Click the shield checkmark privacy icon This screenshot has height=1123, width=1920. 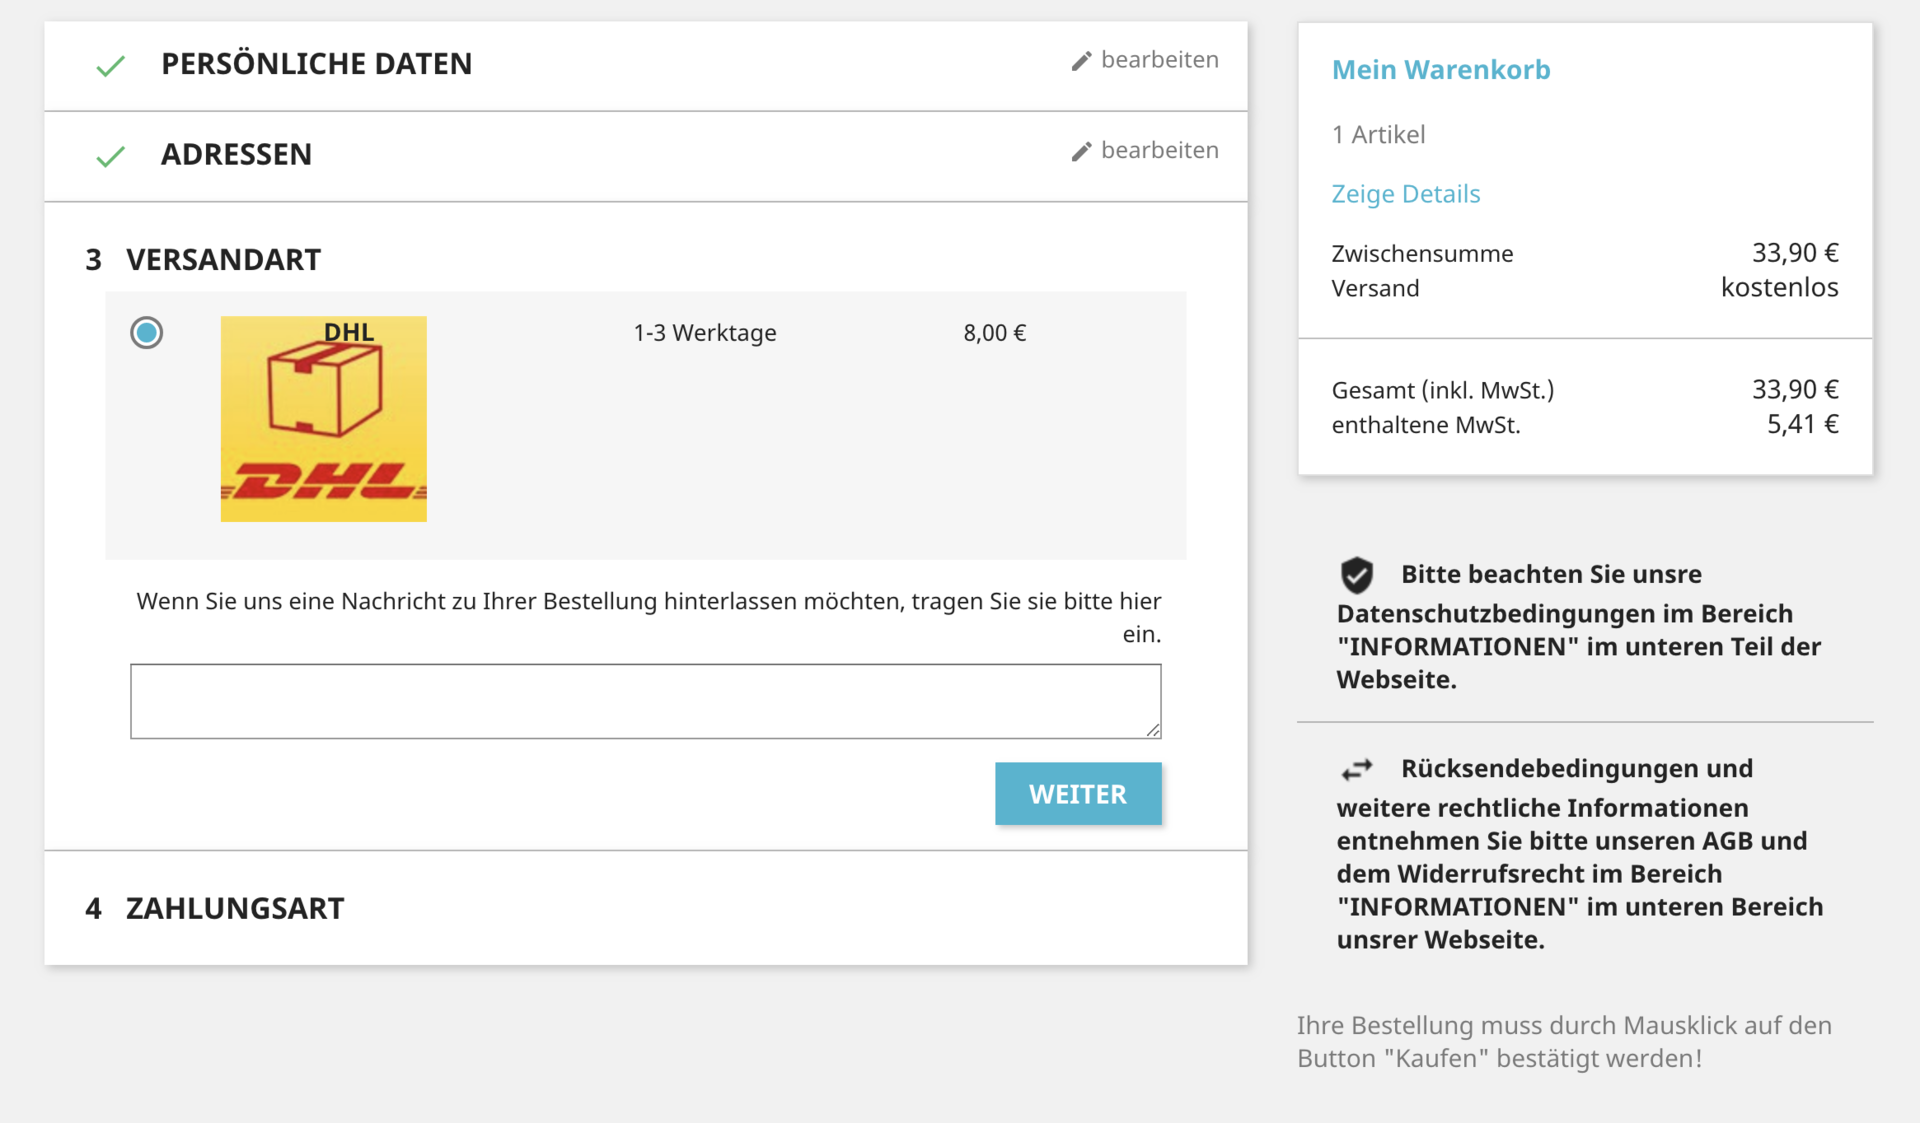coord(1356,575)
